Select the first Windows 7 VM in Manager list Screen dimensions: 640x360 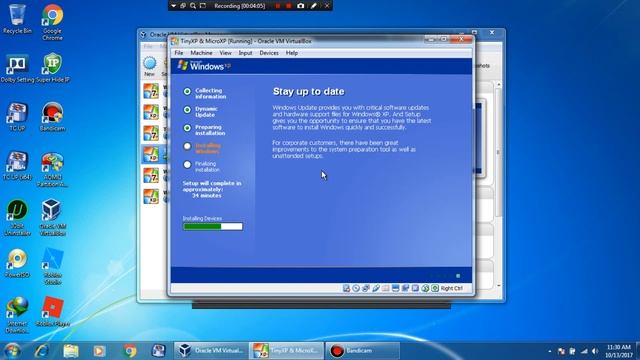coord(151,91)
